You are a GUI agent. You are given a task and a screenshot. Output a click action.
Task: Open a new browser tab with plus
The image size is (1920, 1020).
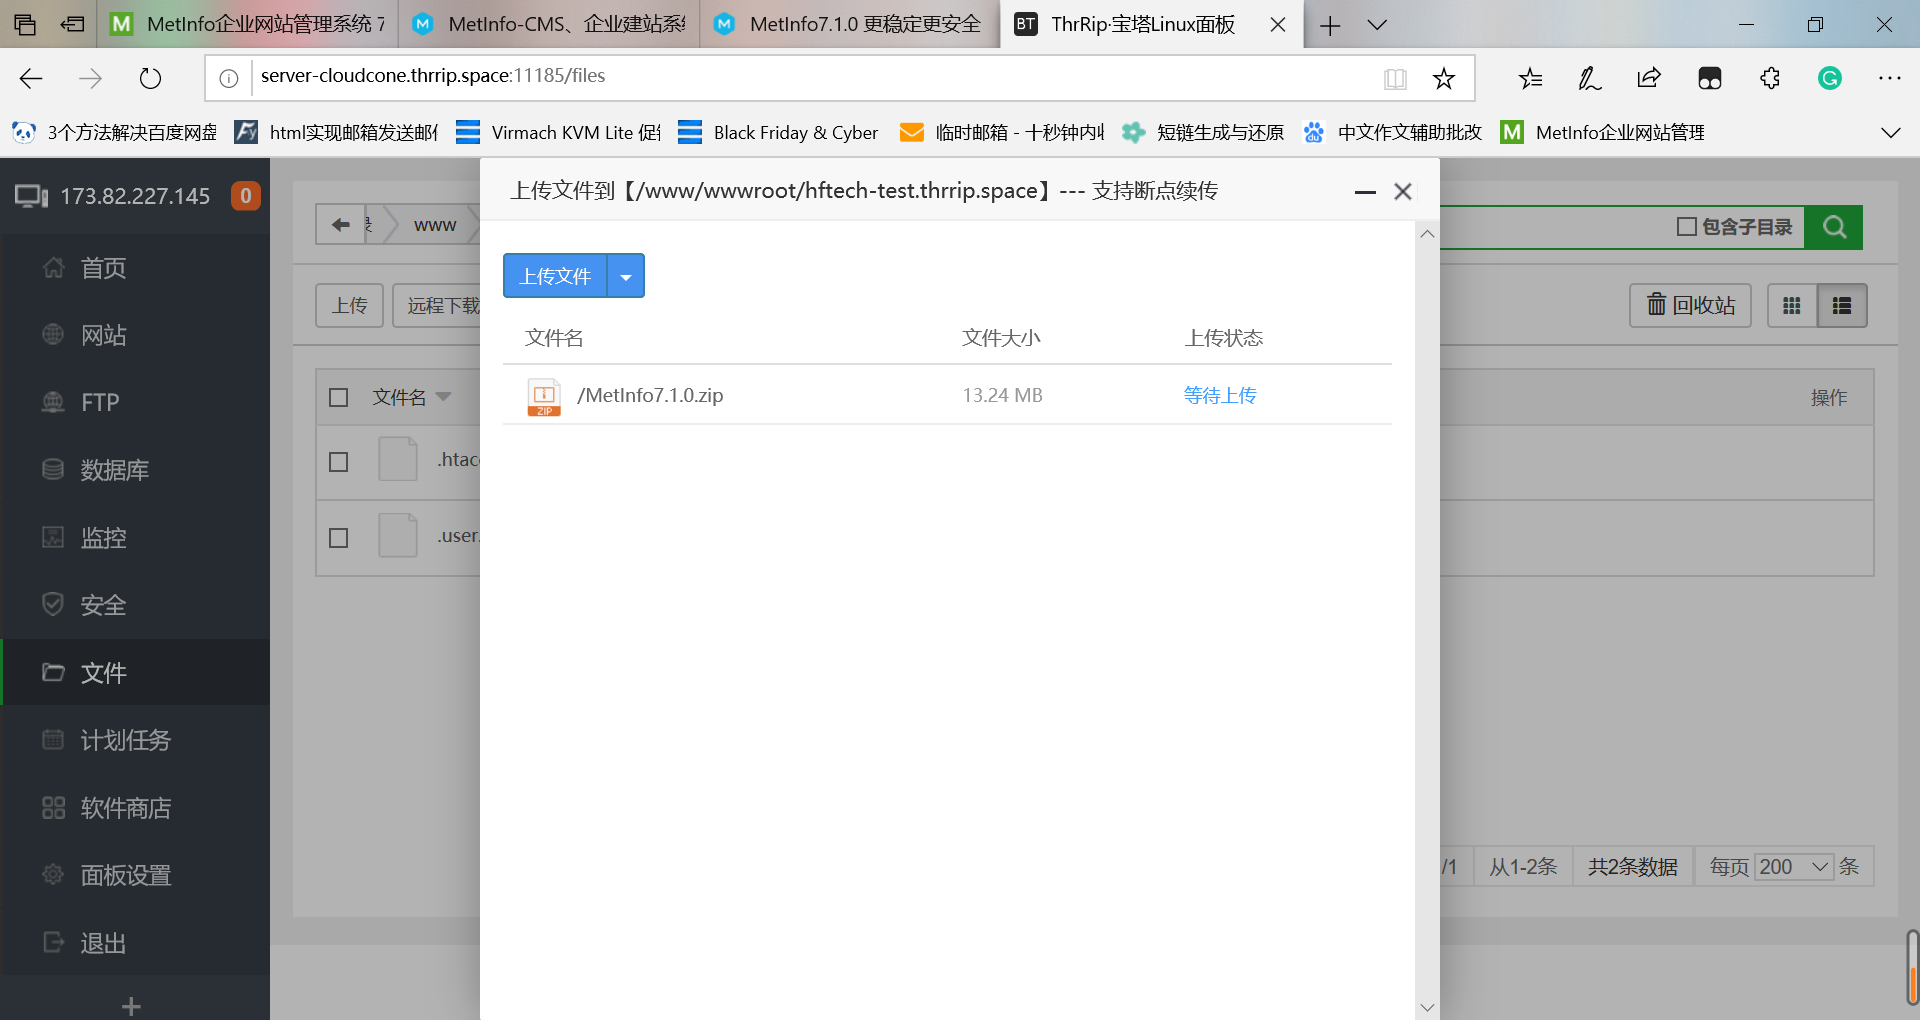[1330, 26]
